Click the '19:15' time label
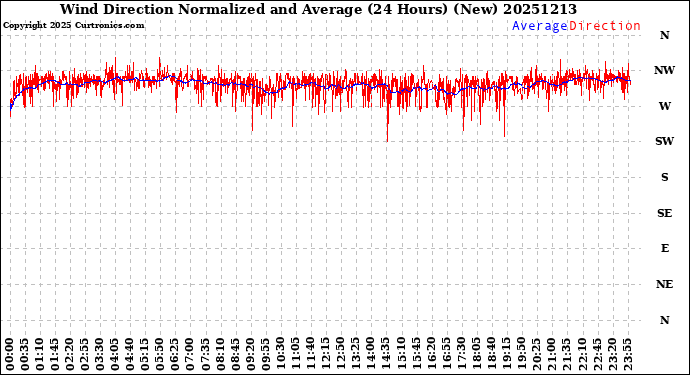Image resolution: width=690 pixels, height=375 pixels. tap(505, 354)
